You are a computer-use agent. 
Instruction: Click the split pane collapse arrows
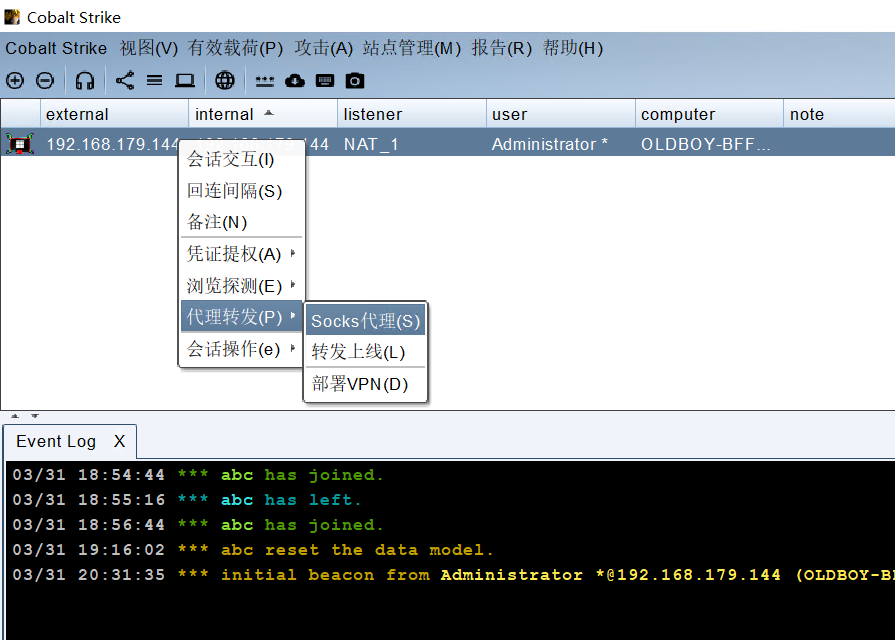25,416
